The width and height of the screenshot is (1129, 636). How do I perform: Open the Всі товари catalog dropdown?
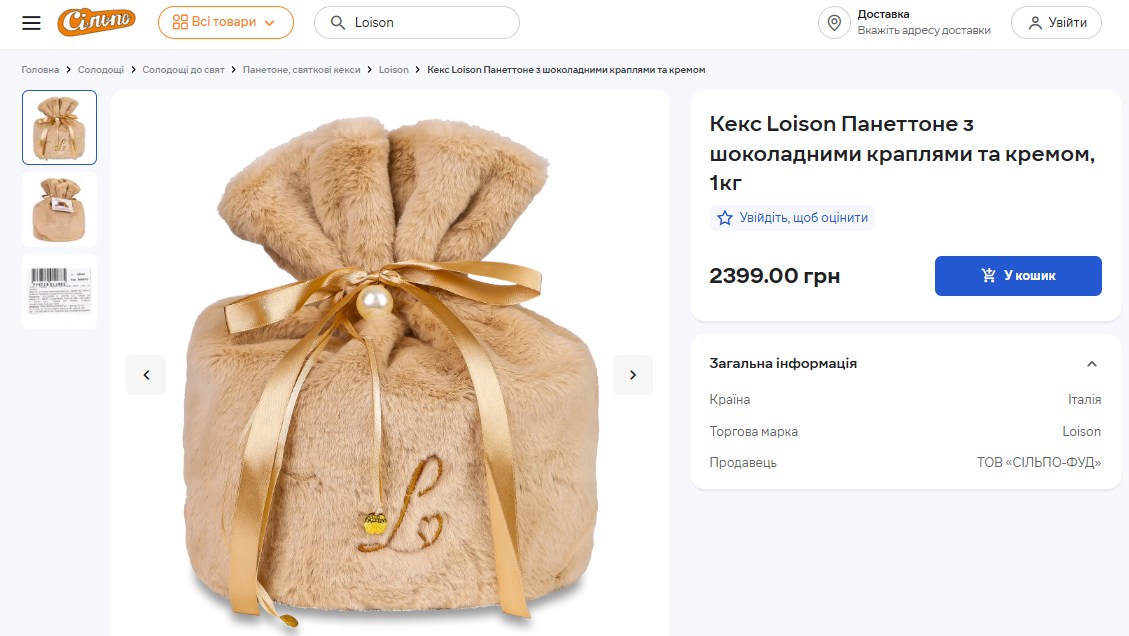tap(225, 22)
